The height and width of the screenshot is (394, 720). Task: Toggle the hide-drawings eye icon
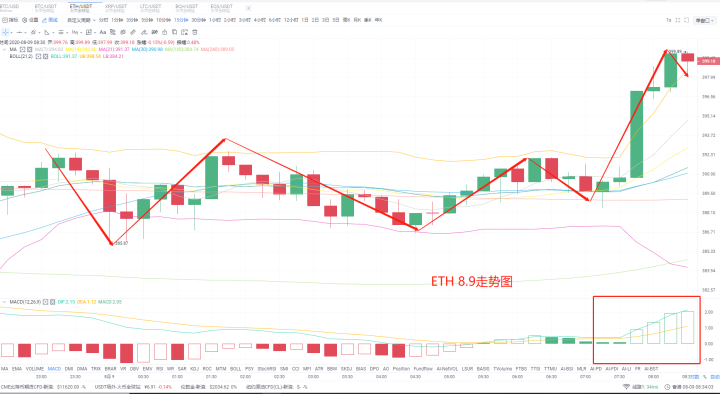pos(123,32)
